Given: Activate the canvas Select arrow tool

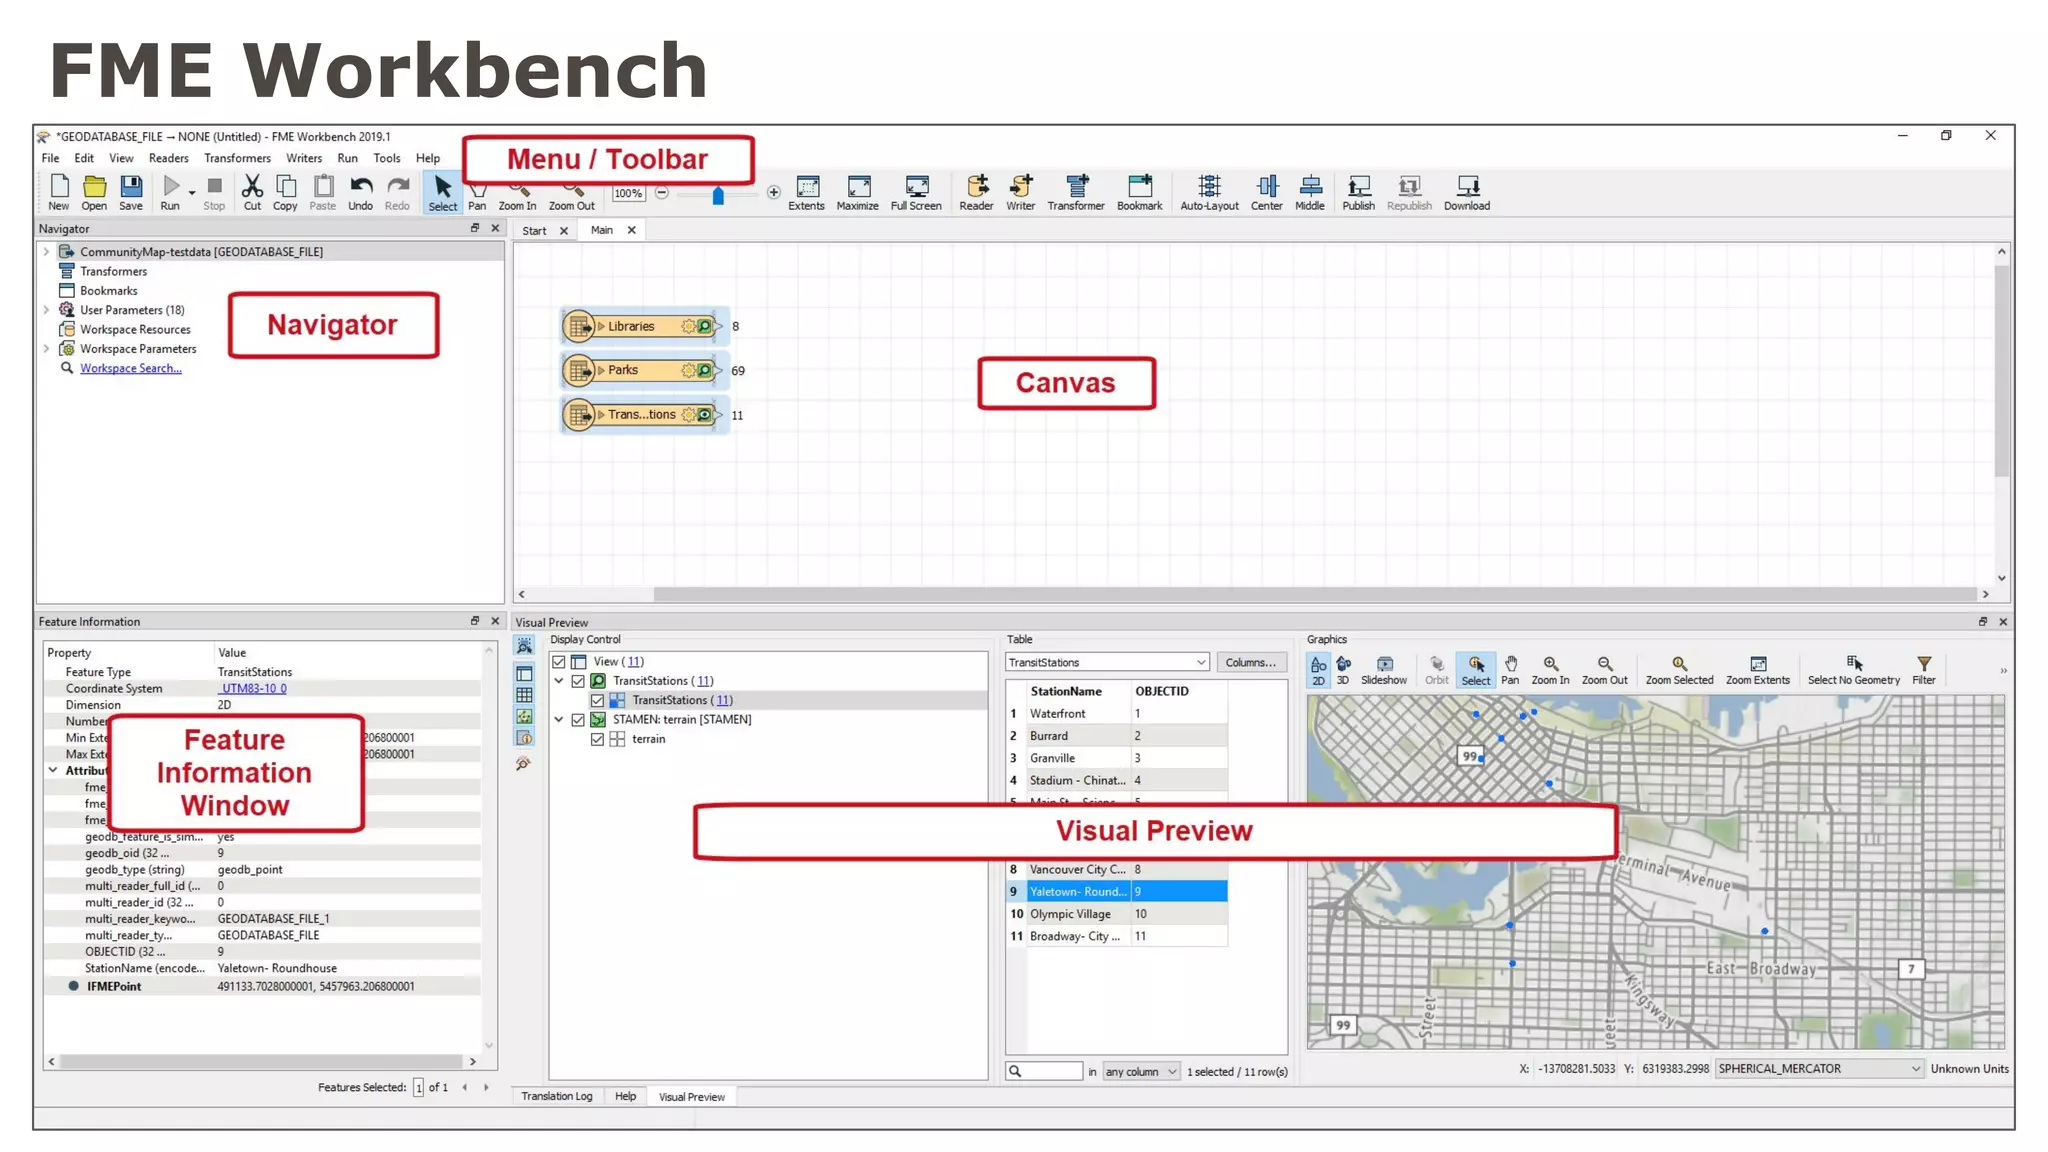Looking at the screenshot, I should pyautogui.click(x=442, y=192).
